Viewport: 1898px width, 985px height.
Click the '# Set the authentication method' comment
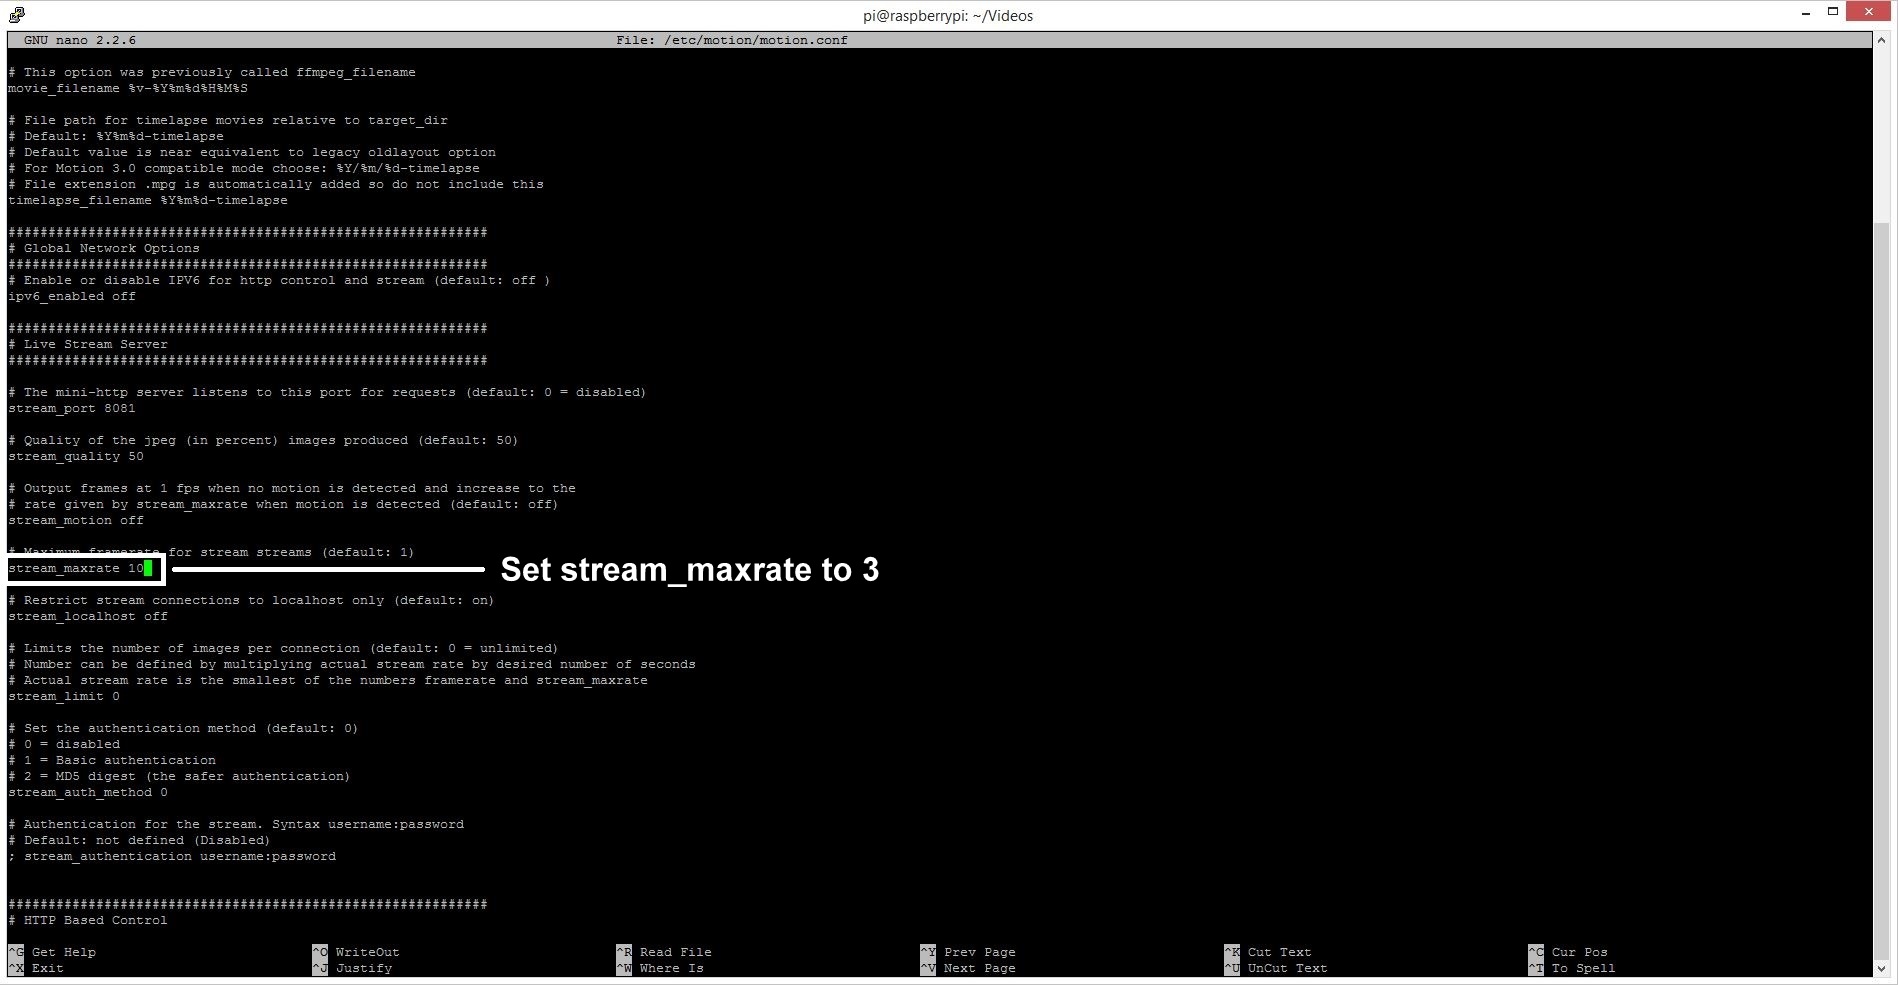pos(183,728)
